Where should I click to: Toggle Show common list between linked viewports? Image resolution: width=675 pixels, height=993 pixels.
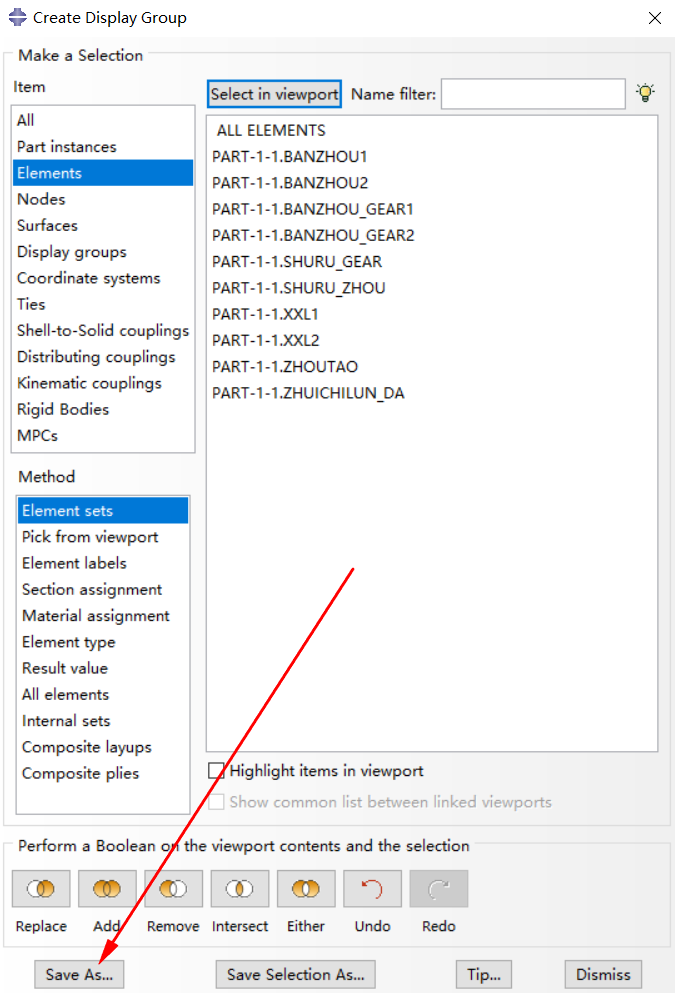tap(217, 802)
